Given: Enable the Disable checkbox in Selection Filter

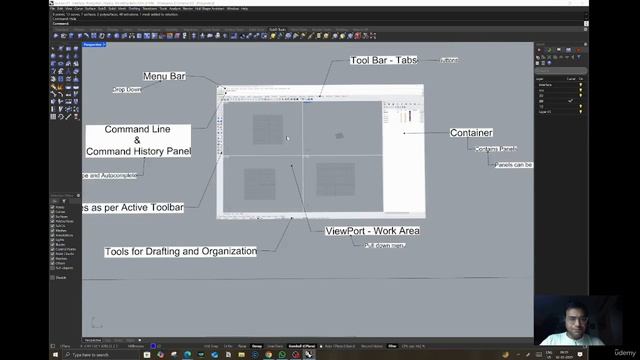Looking at the screenshot, I should coord(53,278).
